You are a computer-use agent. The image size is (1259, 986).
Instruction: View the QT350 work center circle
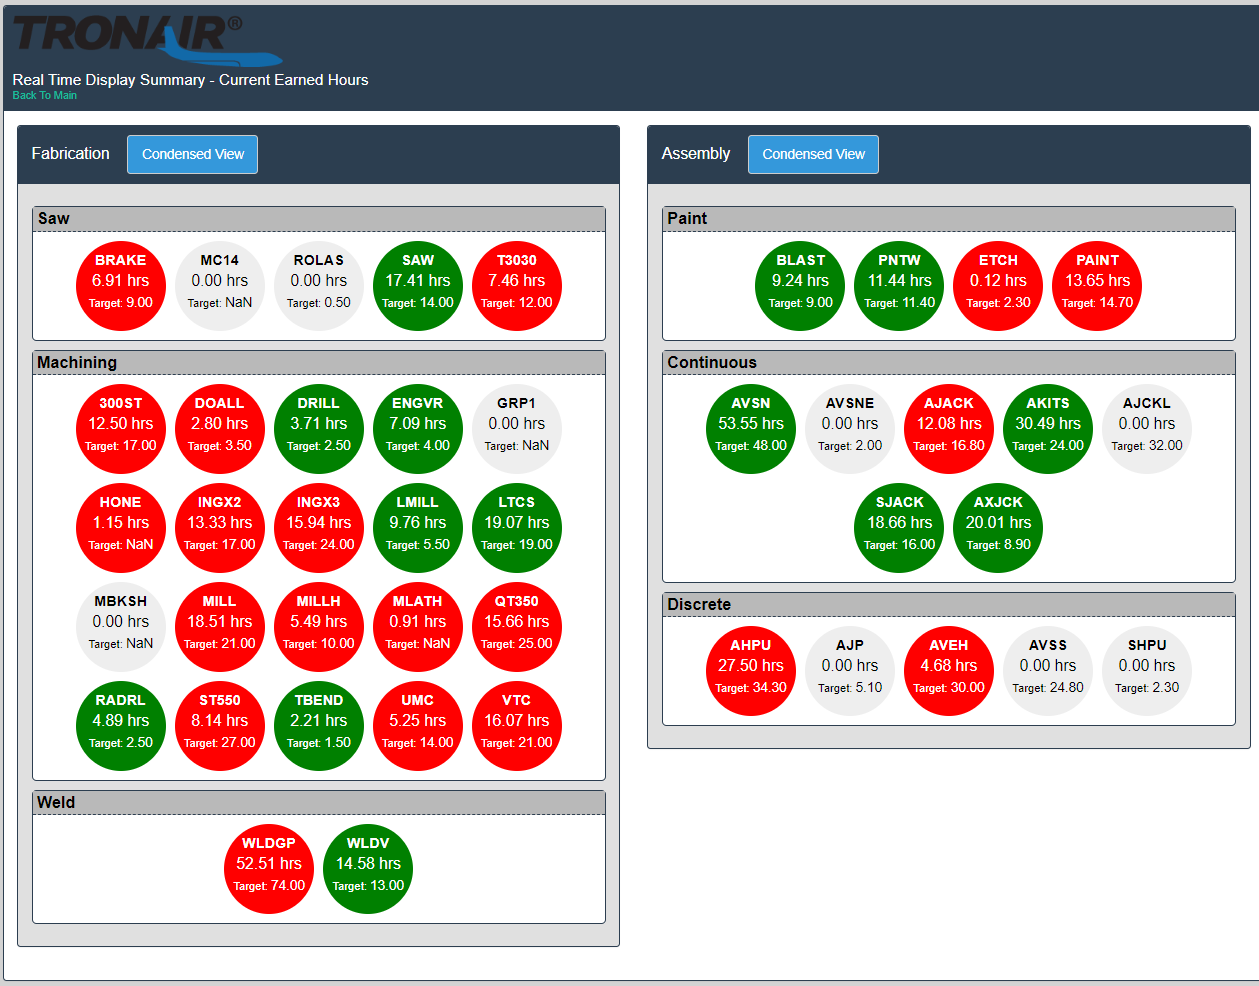[x=517, y=627]
